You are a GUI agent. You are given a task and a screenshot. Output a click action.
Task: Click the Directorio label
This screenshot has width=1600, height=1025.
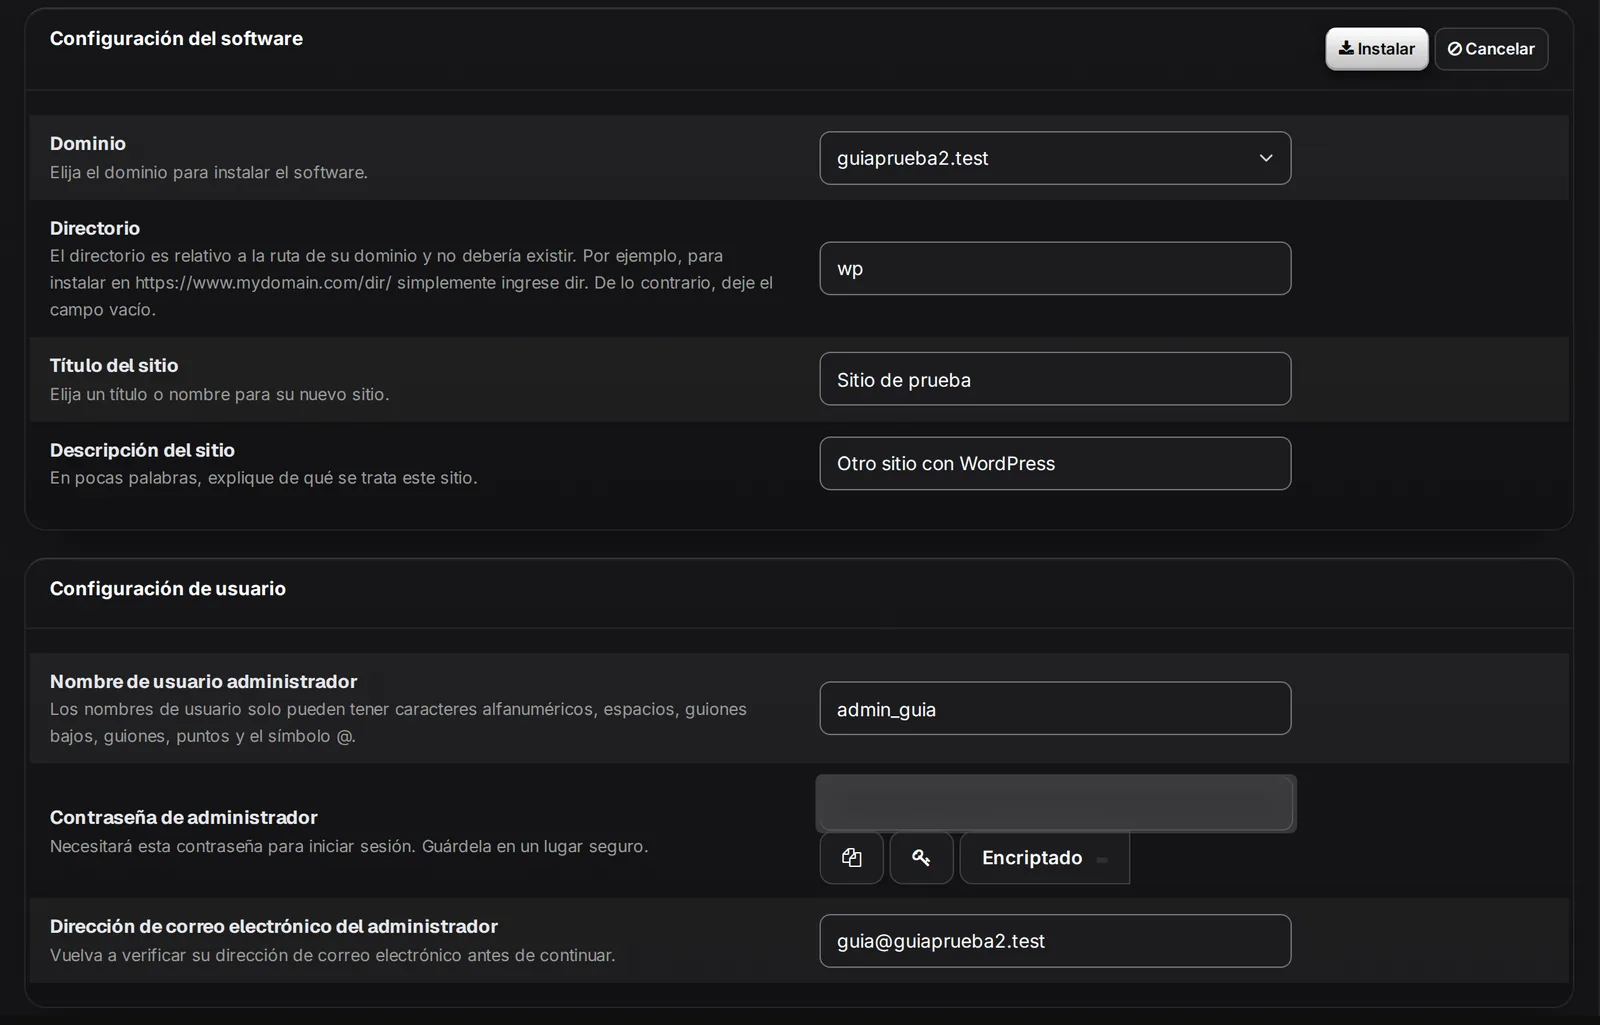click(95, 229)
